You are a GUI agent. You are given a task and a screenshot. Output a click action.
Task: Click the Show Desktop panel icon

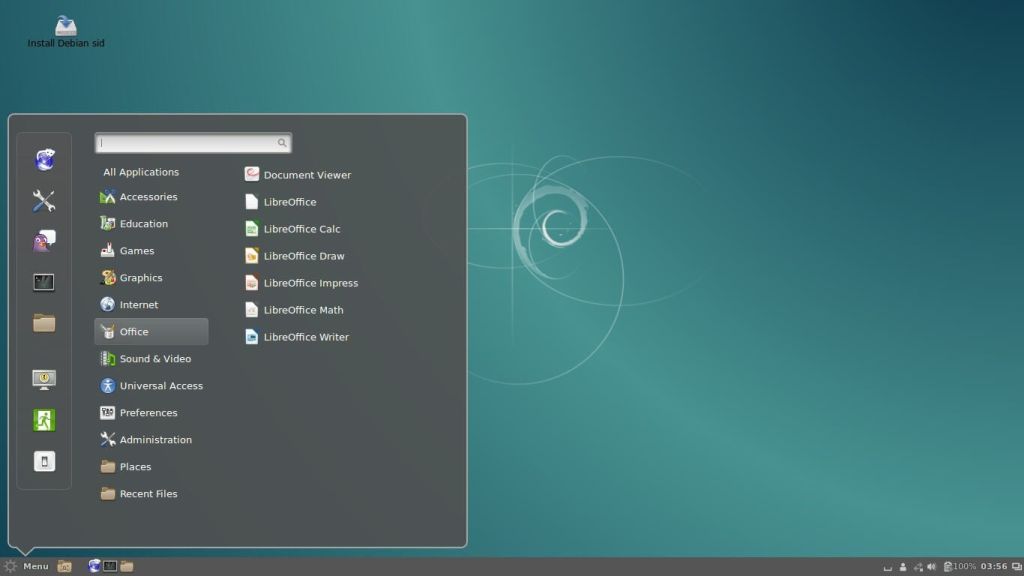[64, 566]
